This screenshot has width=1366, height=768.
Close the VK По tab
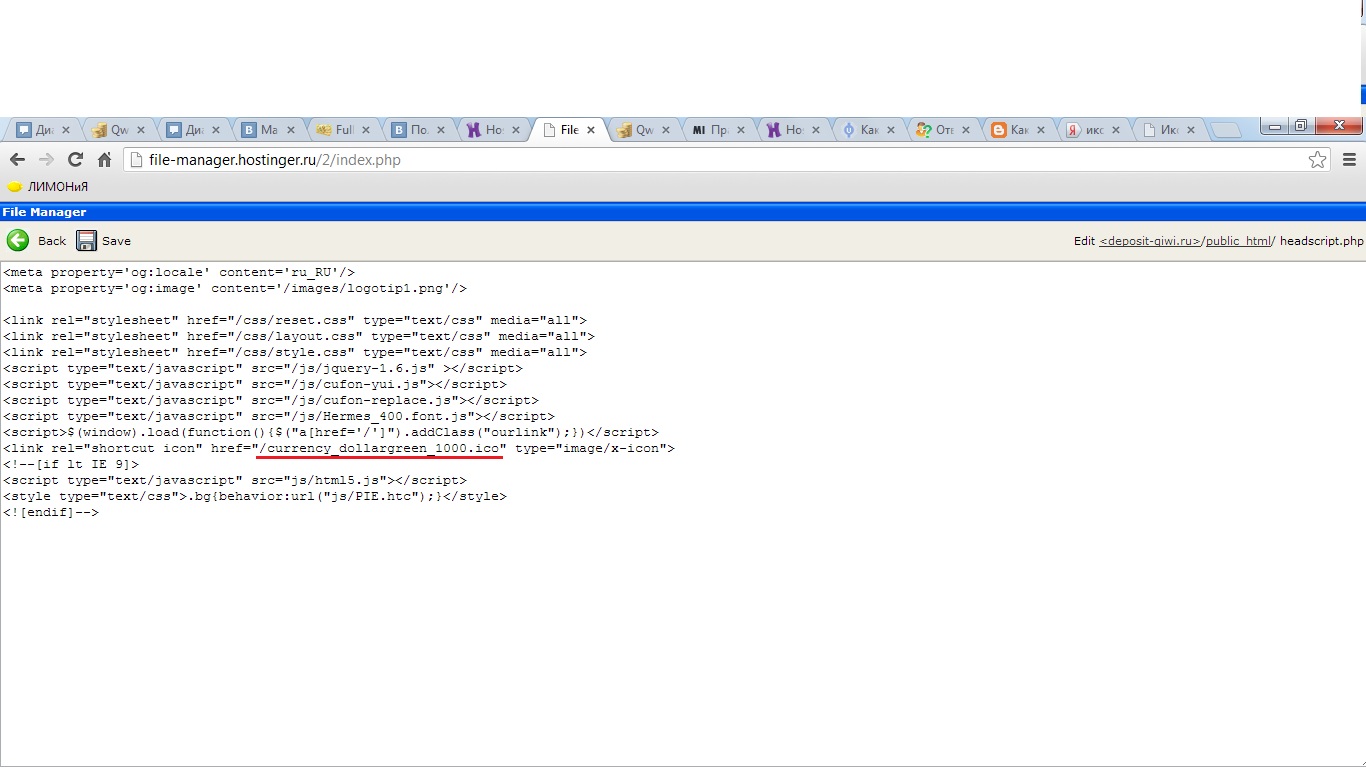[x=441, y=130]
